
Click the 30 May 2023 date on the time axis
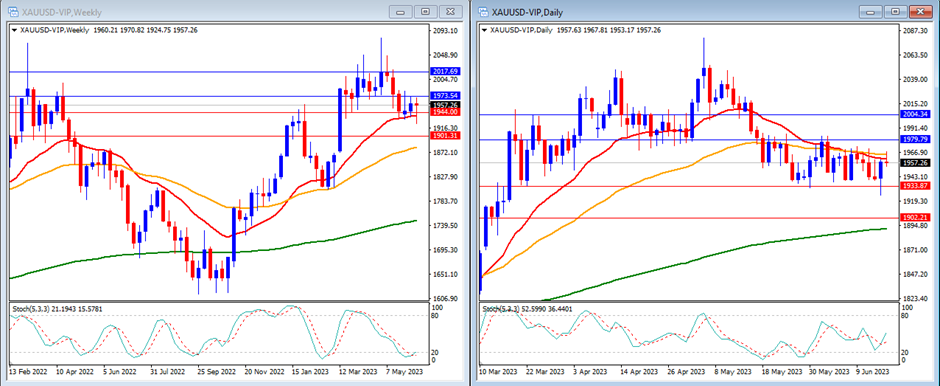tap(828, 371)
